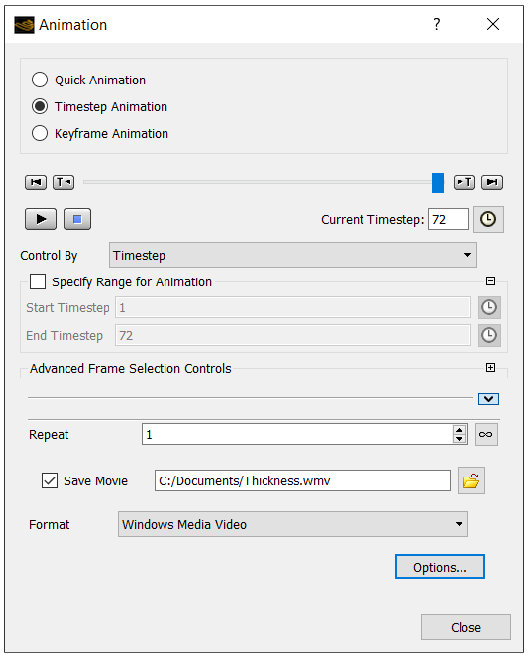Open the movie Options dialog
The image size is (528, 656).
click(440, 567)
